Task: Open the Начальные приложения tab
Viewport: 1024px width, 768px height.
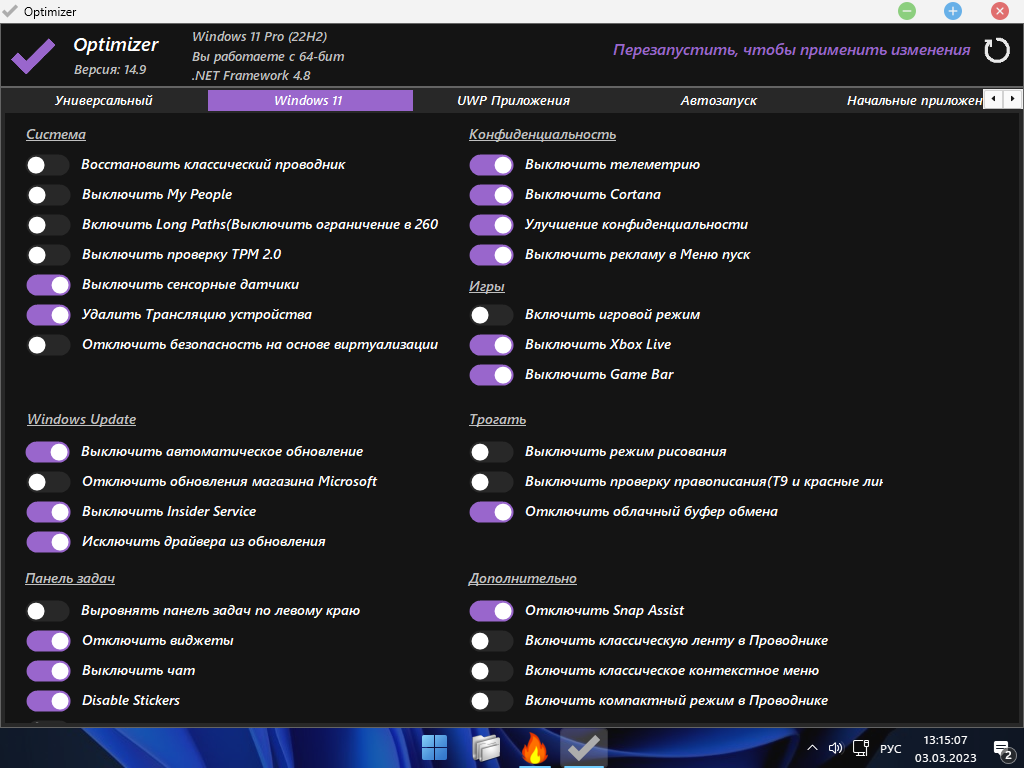Action: click(x=914, y=101)
